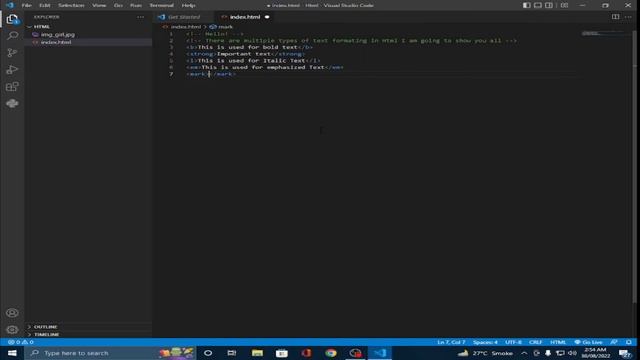Open the Accounts menu icon
This screenshot has height=360, width=640.
coord(12,313)
